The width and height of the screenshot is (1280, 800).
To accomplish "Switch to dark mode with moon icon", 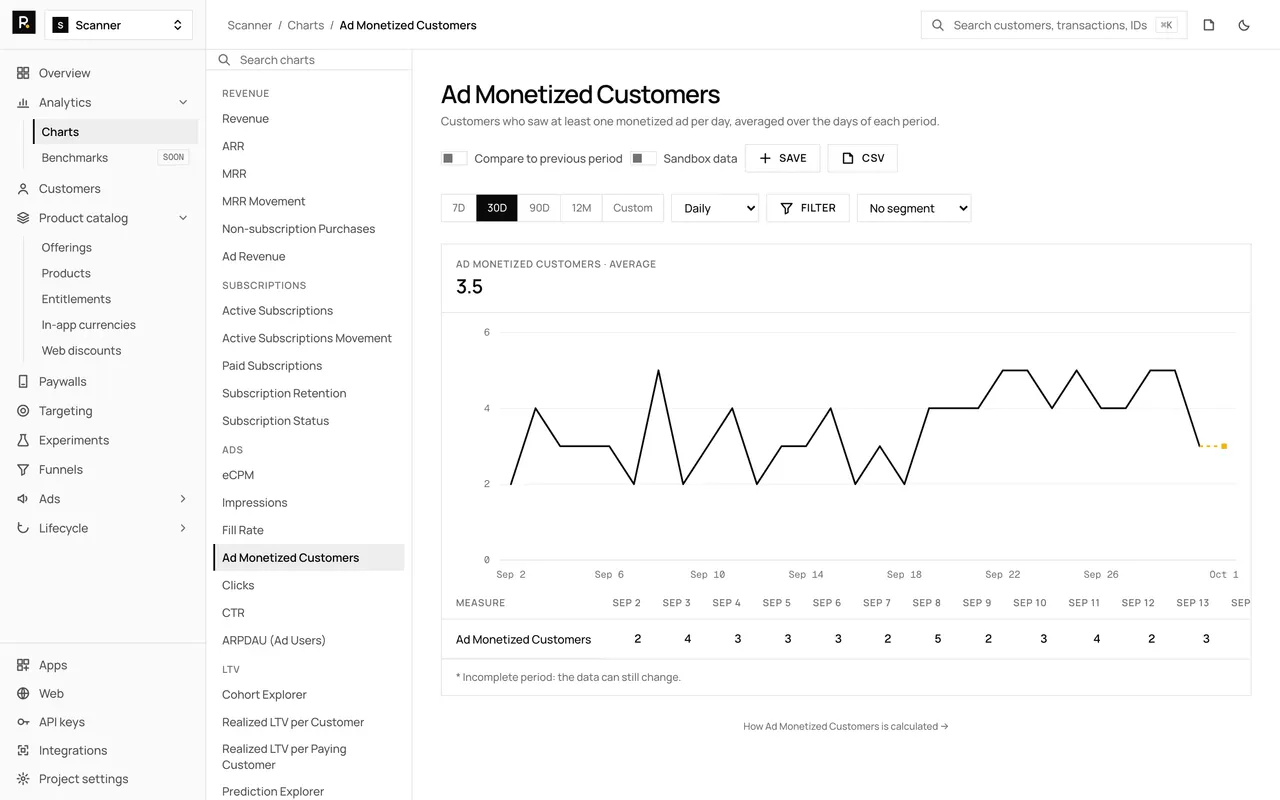I will 1244,25.
